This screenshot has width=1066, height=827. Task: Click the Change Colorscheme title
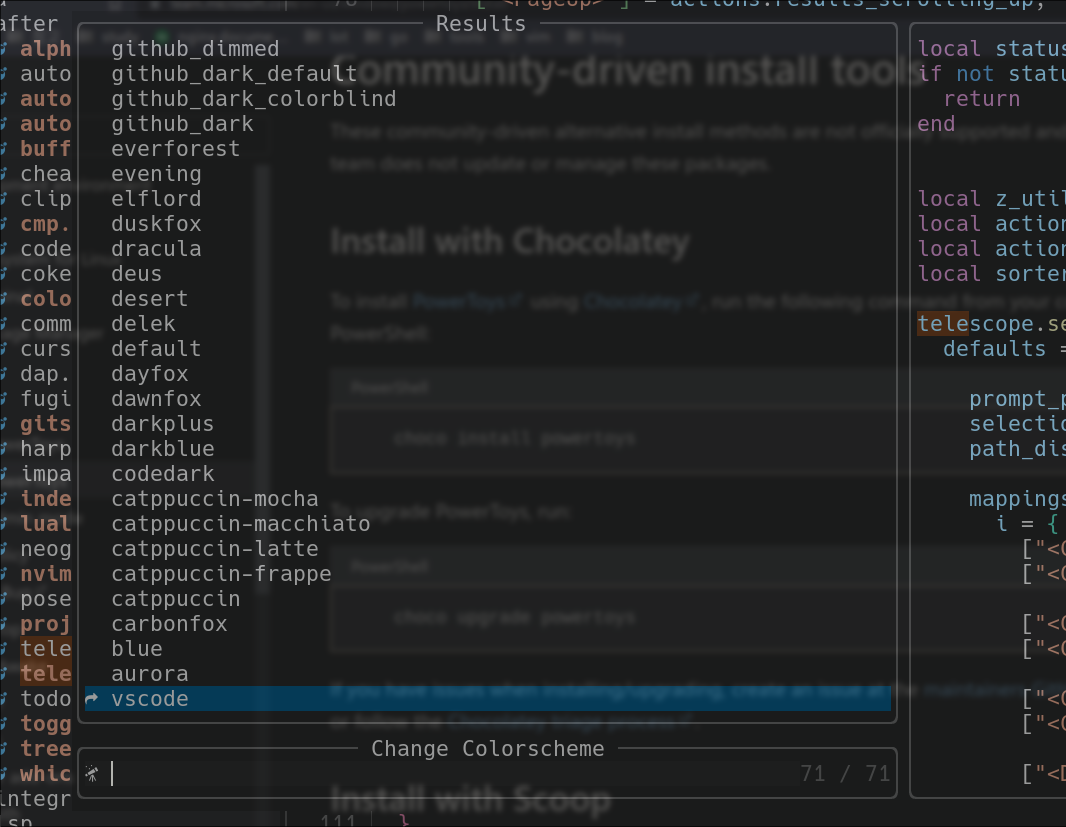coord(487,749)
